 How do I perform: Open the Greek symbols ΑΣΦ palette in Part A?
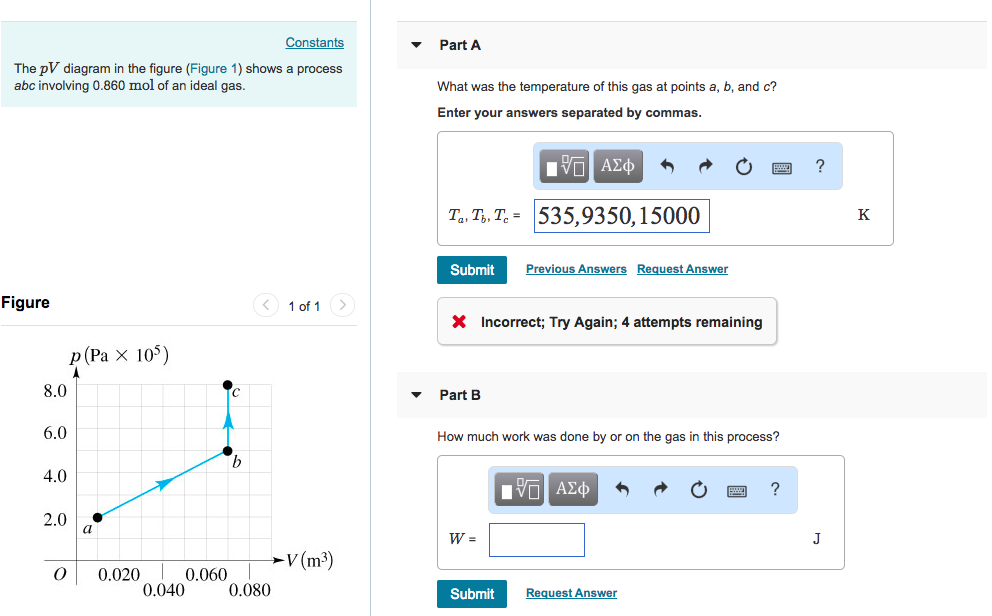[617, 166]
